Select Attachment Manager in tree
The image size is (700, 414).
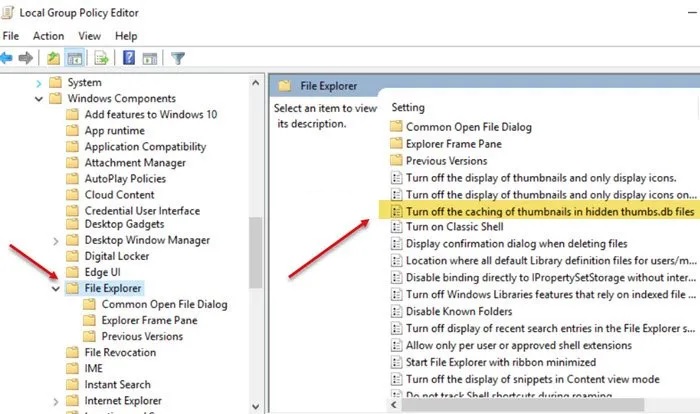pyautogui.click(x=135, y=163)
